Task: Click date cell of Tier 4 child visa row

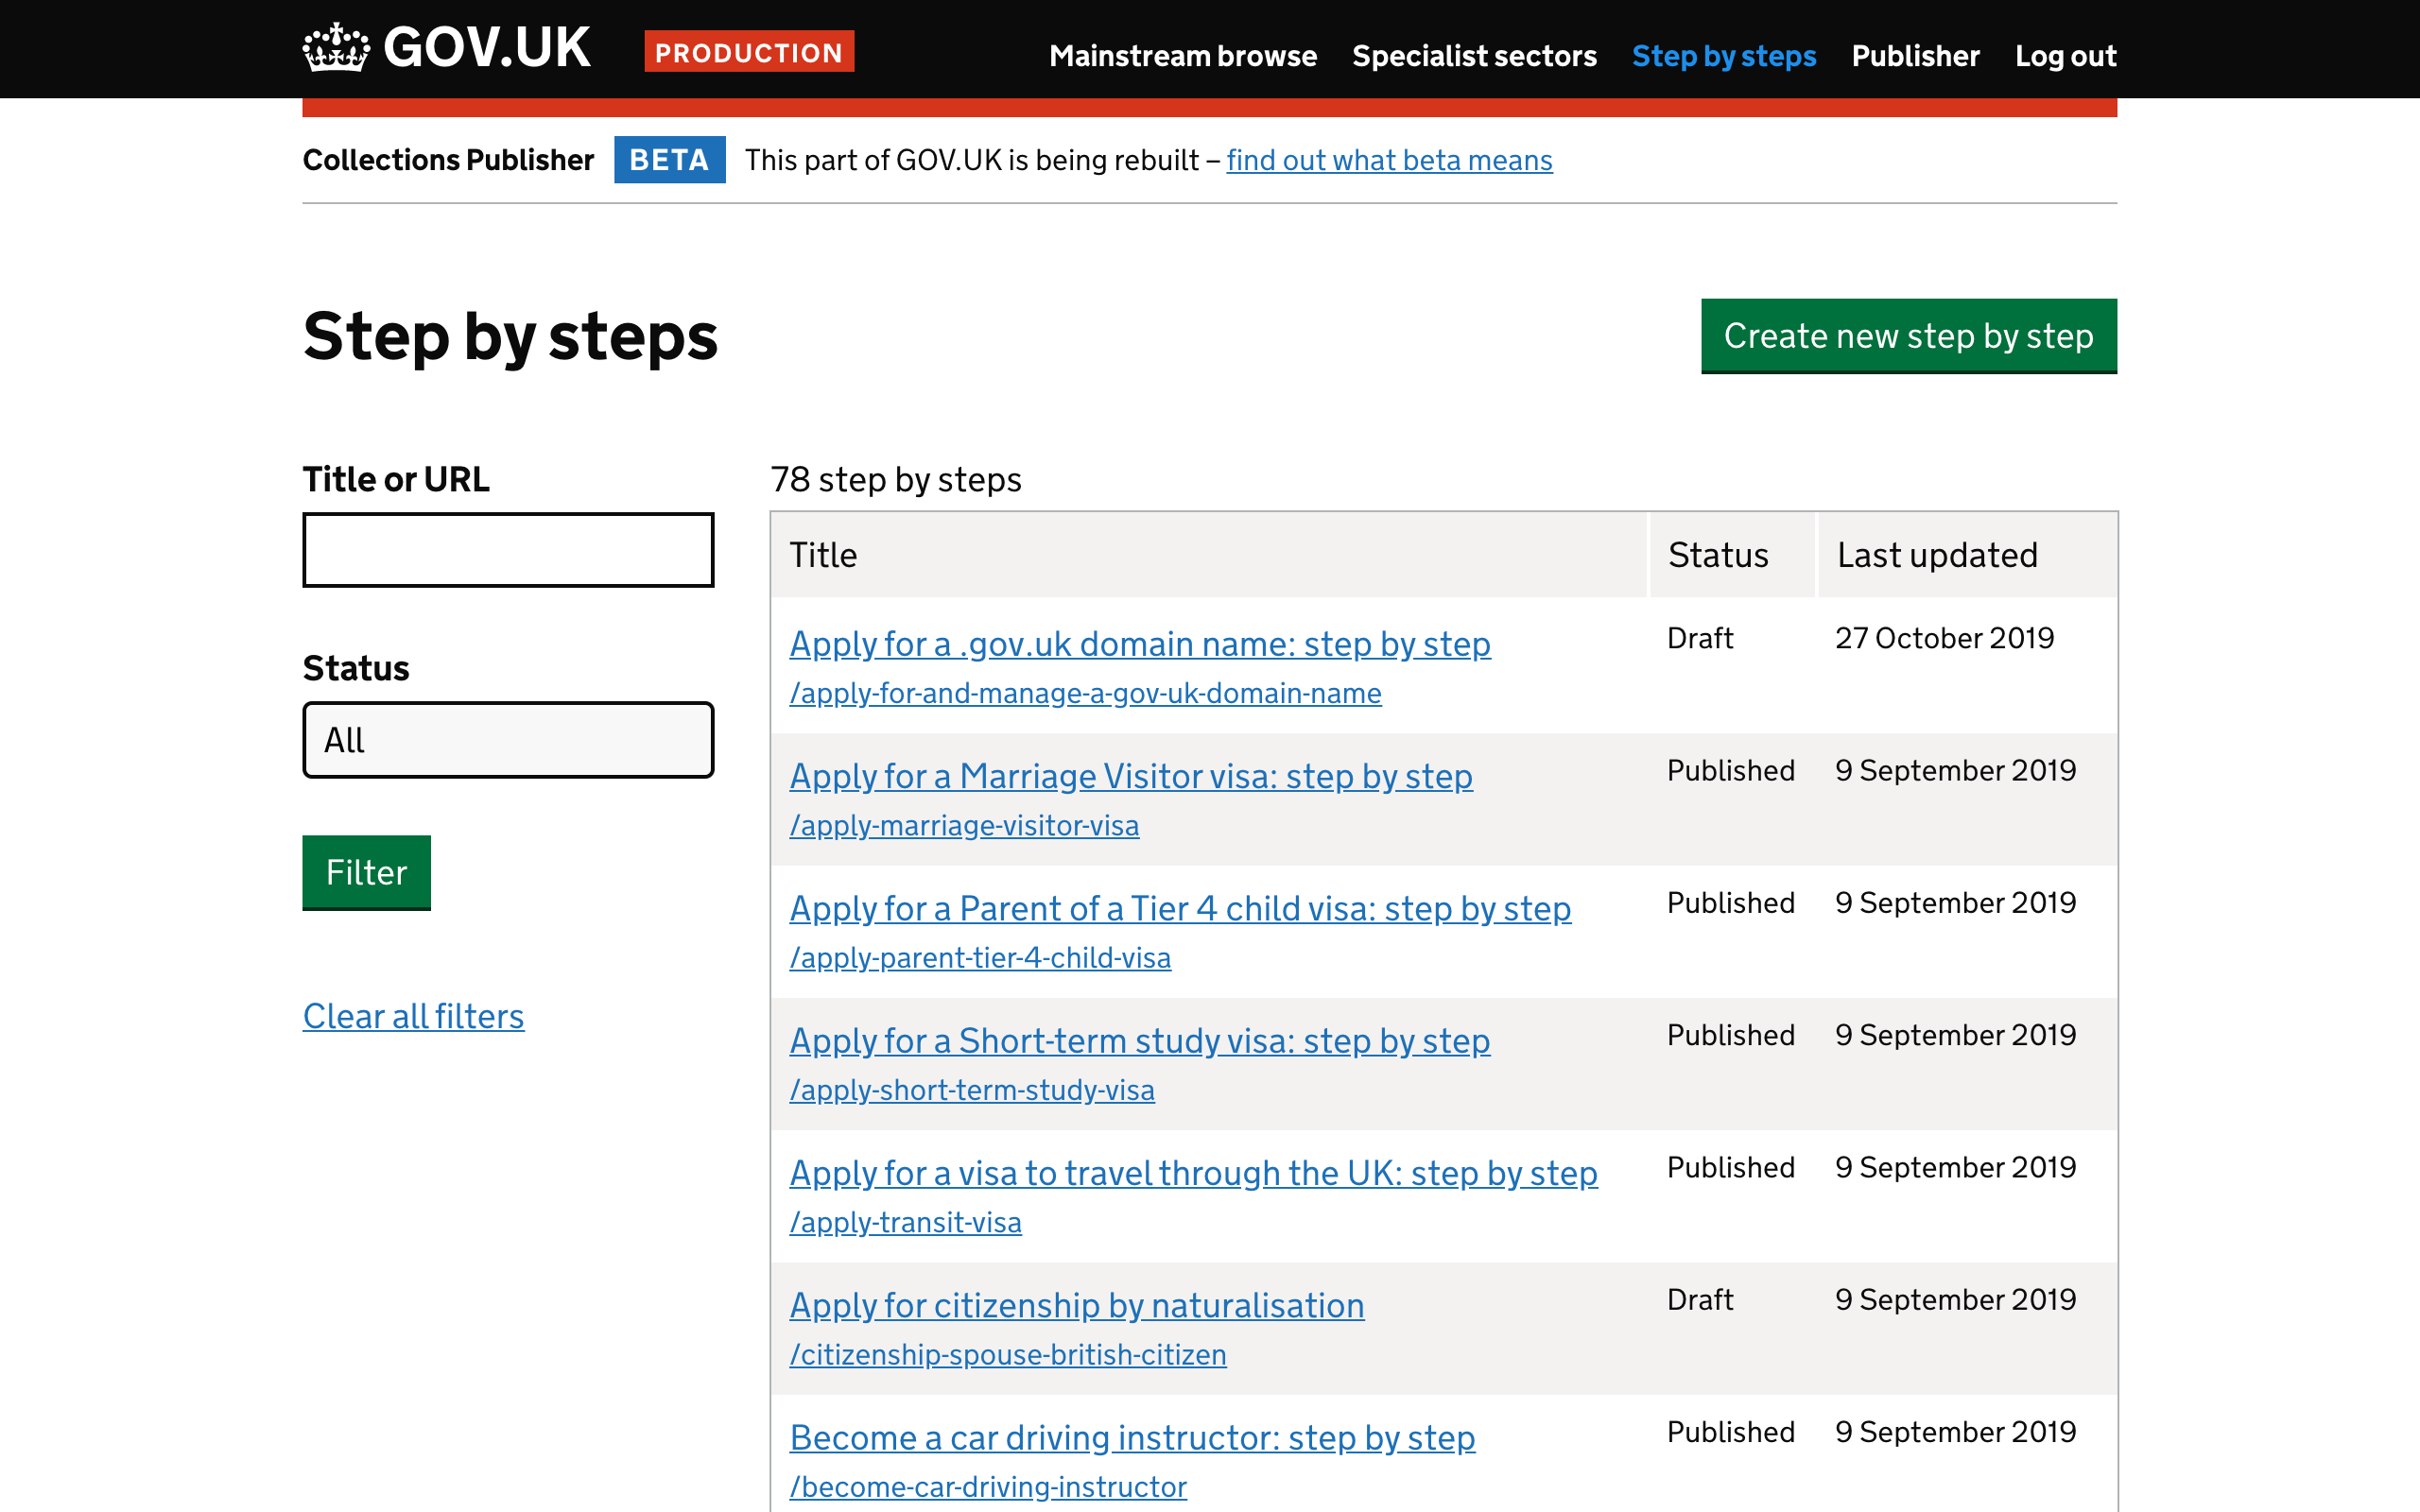Action: [x=1955, y=902]
